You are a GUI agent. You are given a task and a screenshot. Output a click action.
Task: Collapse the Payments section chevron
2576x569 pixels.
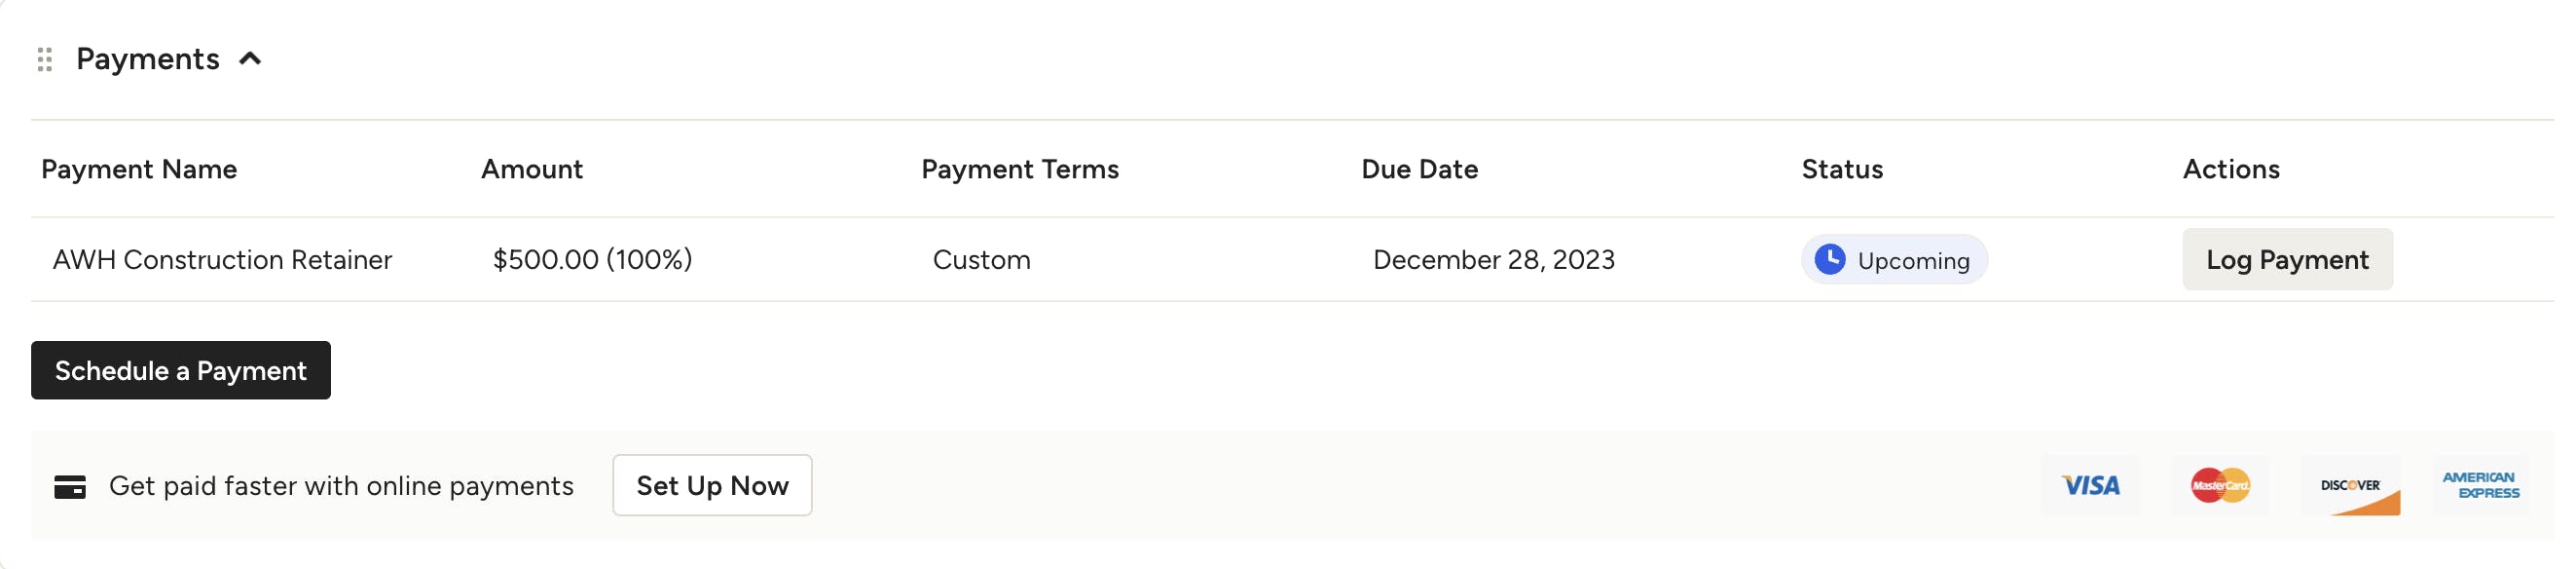[x=250, y=59]
